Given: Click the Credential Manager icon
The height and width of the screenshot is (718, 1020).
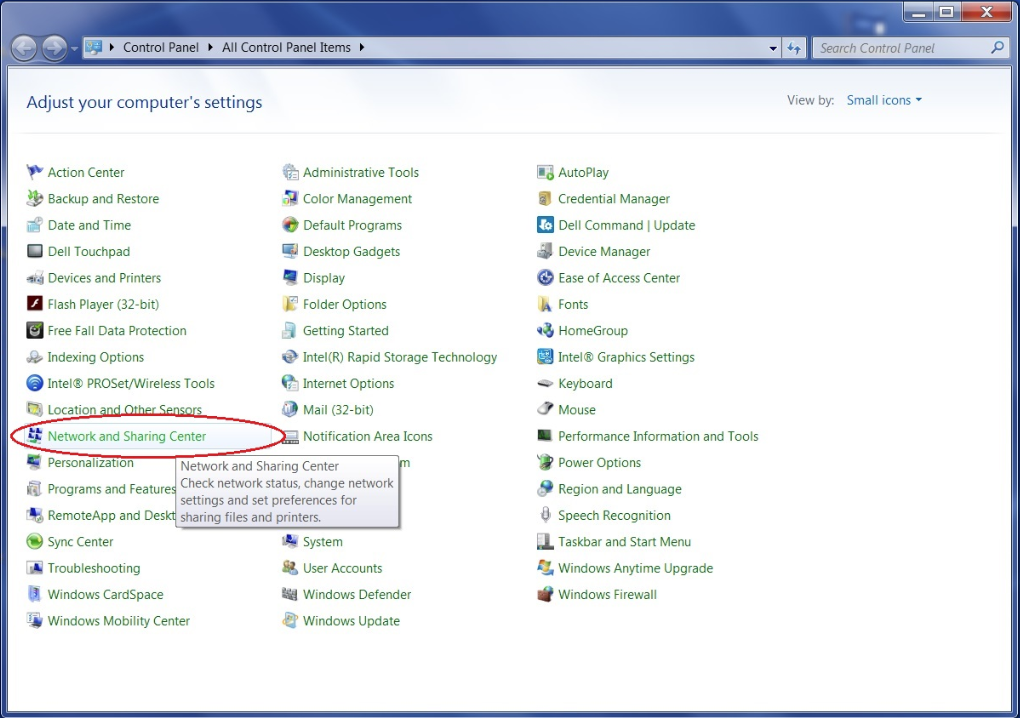Looking at the screenshot, I should [x=545, y=198].
